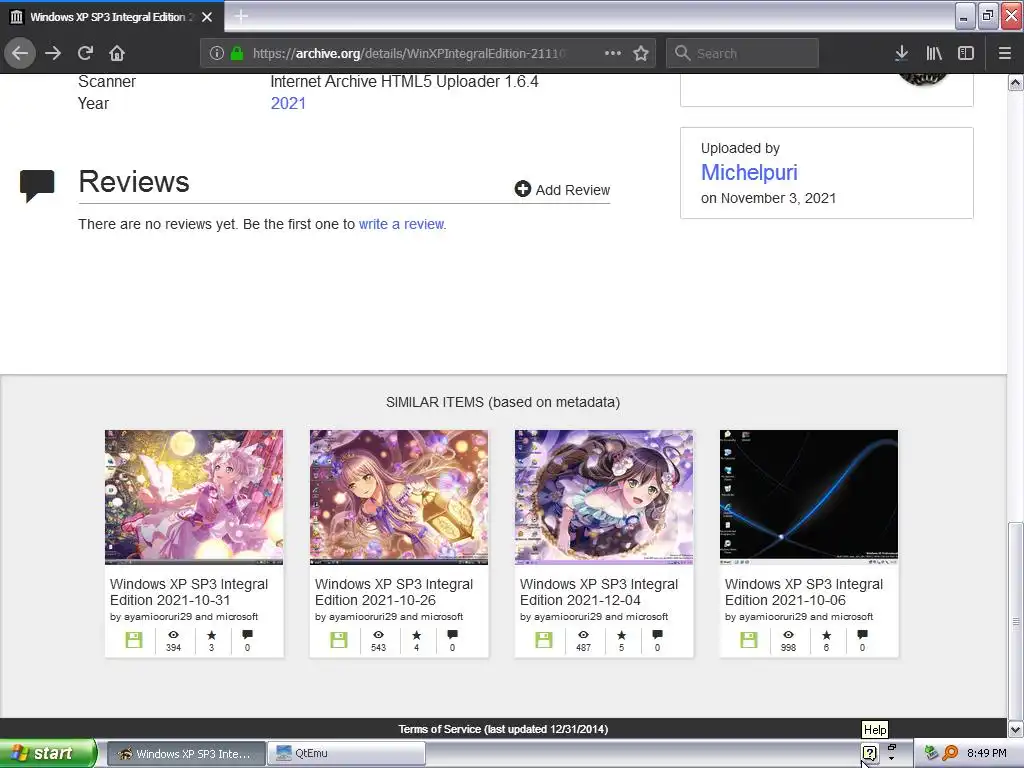Open the 2021-10-31 edition thumbnail
This screenshot has height=768, width=1024.
click(194, 497)
